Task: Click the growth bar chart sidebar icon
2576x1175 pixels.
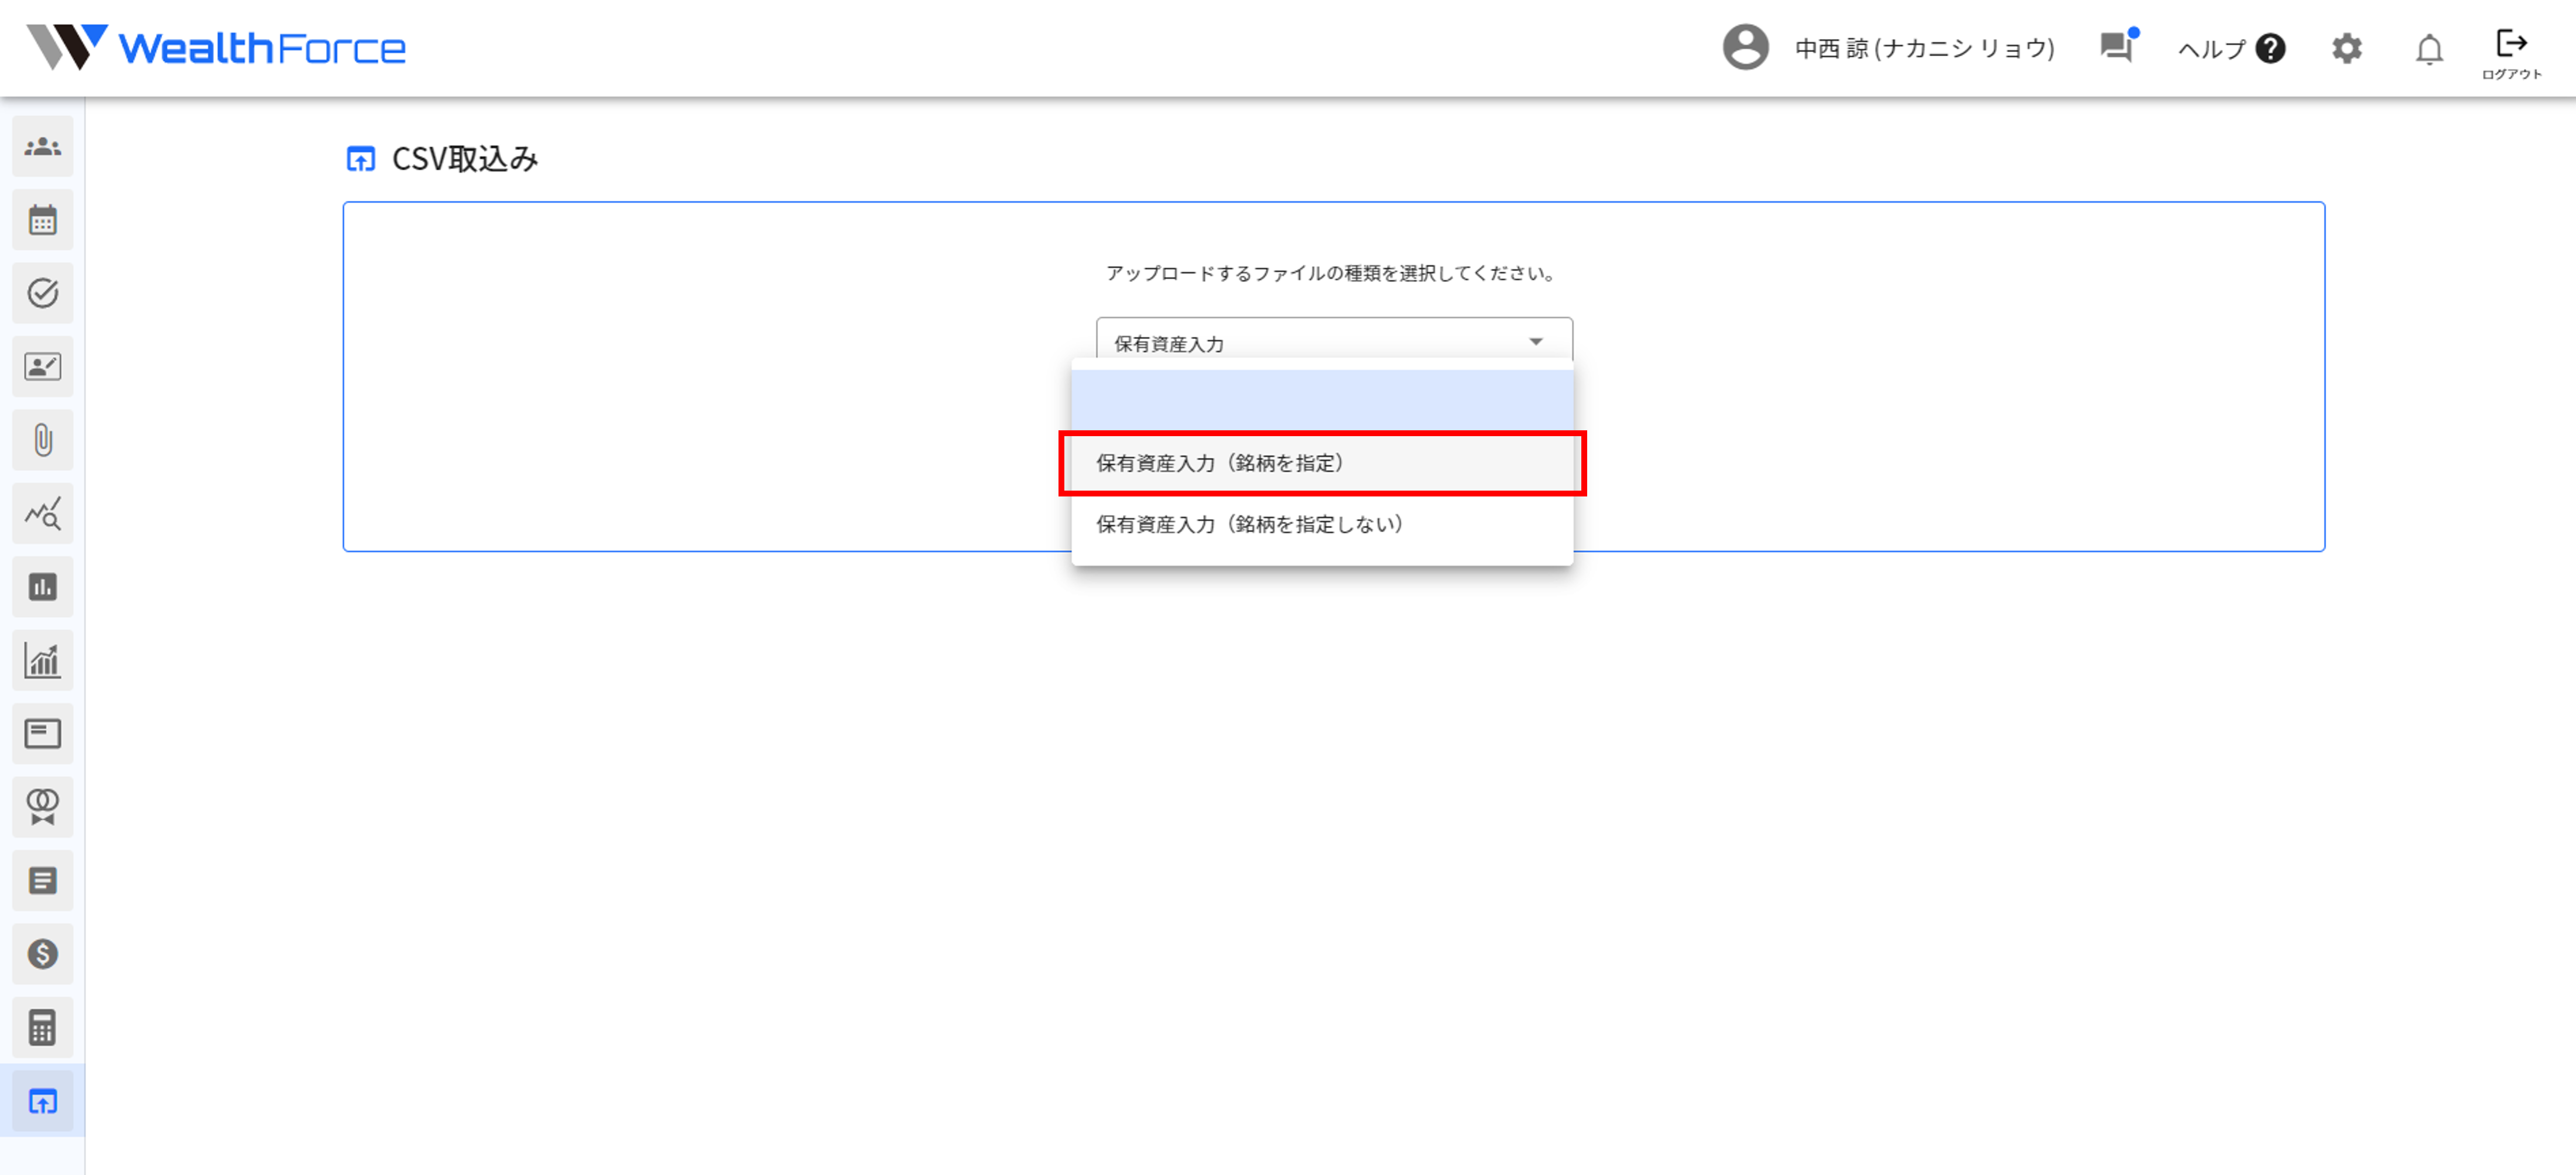Action: [x=42, y=660]
